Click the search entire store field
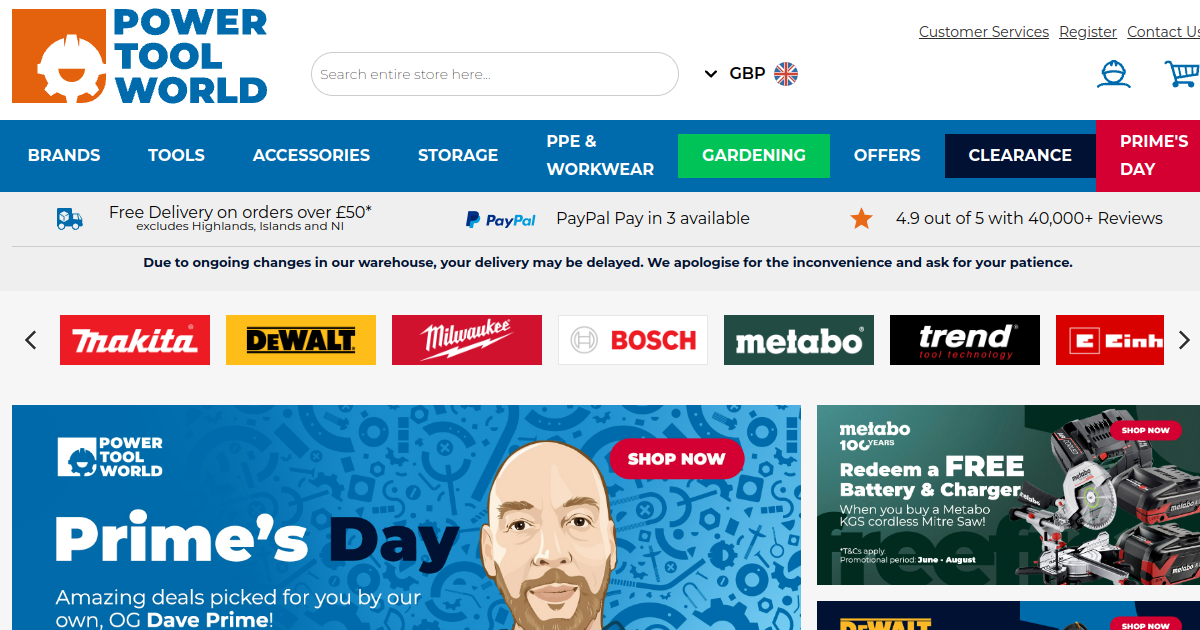Viewport: 1200px width, 630px height. (495, 74)
